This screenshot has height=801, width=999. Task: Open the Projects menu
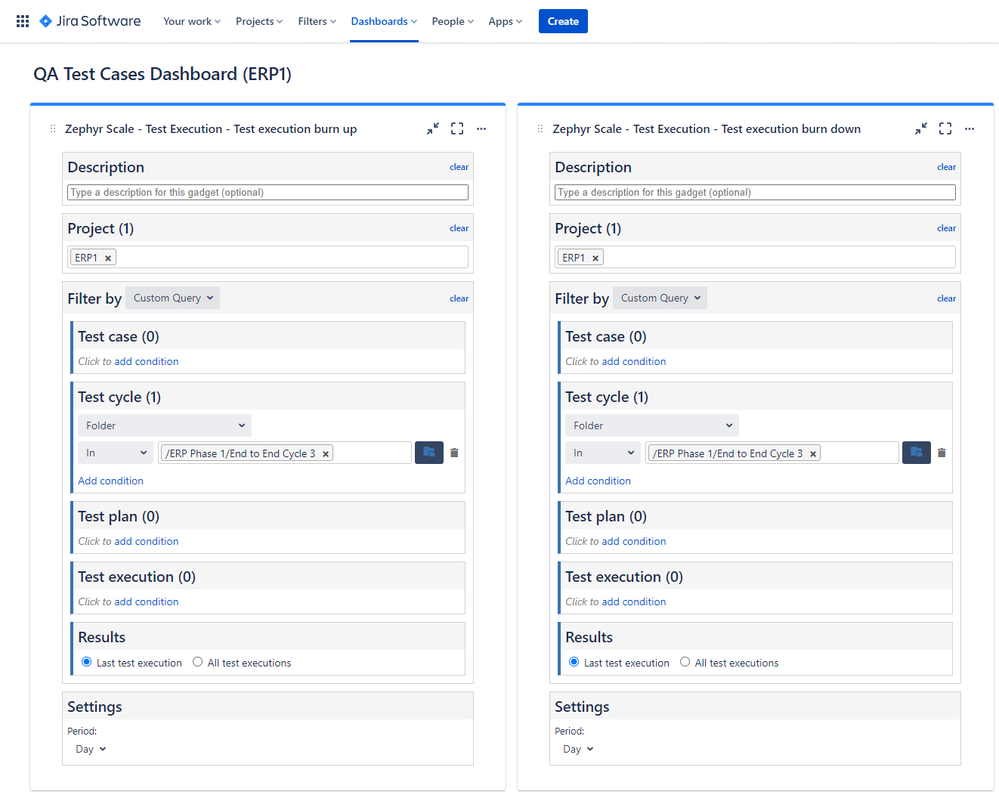coord(259,21)
